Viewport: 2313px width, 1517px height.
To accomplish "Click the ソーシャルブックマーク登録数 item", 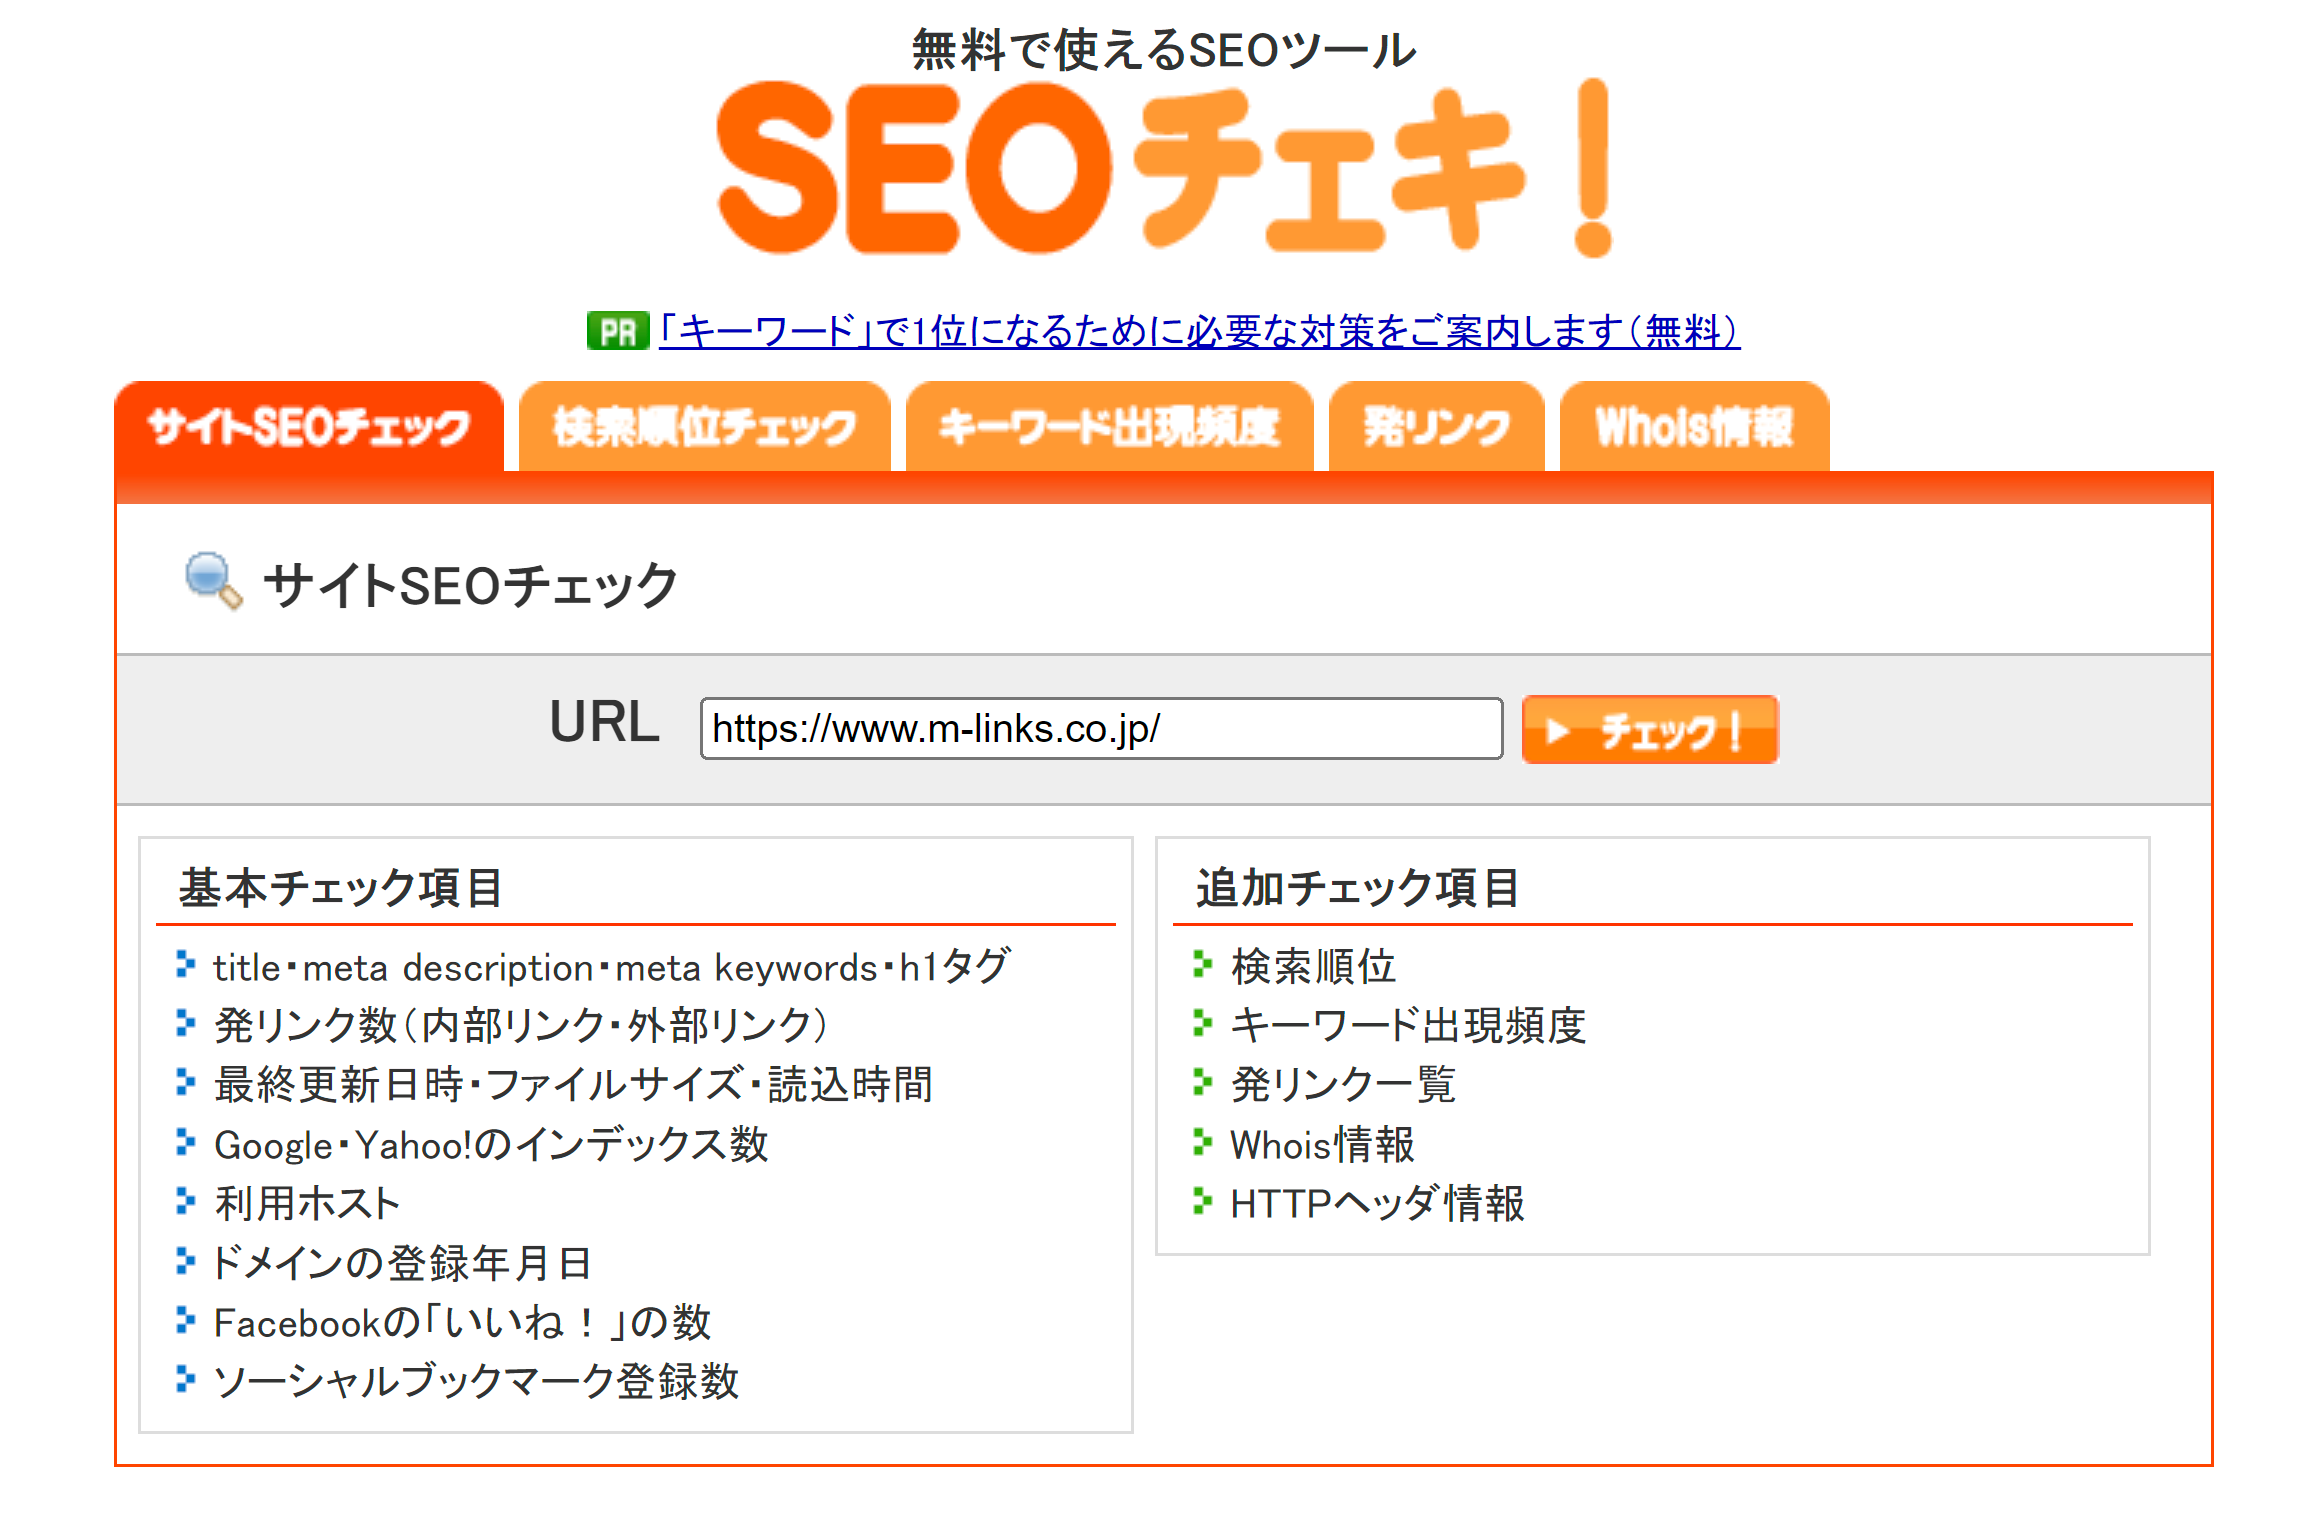I will coord(476,1381).
